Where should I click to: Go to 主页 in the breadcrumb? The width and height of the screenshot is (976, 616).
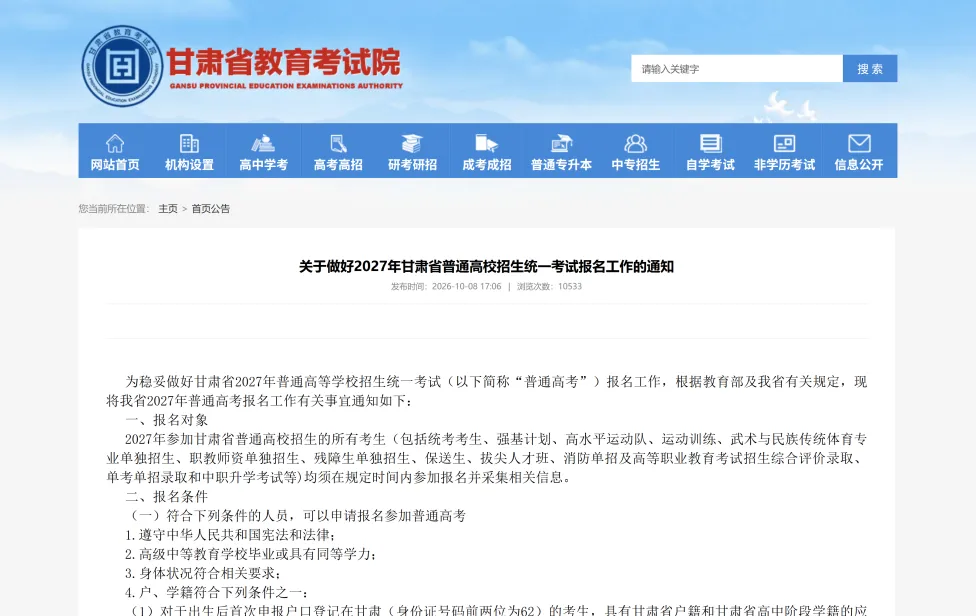[168, 208]
